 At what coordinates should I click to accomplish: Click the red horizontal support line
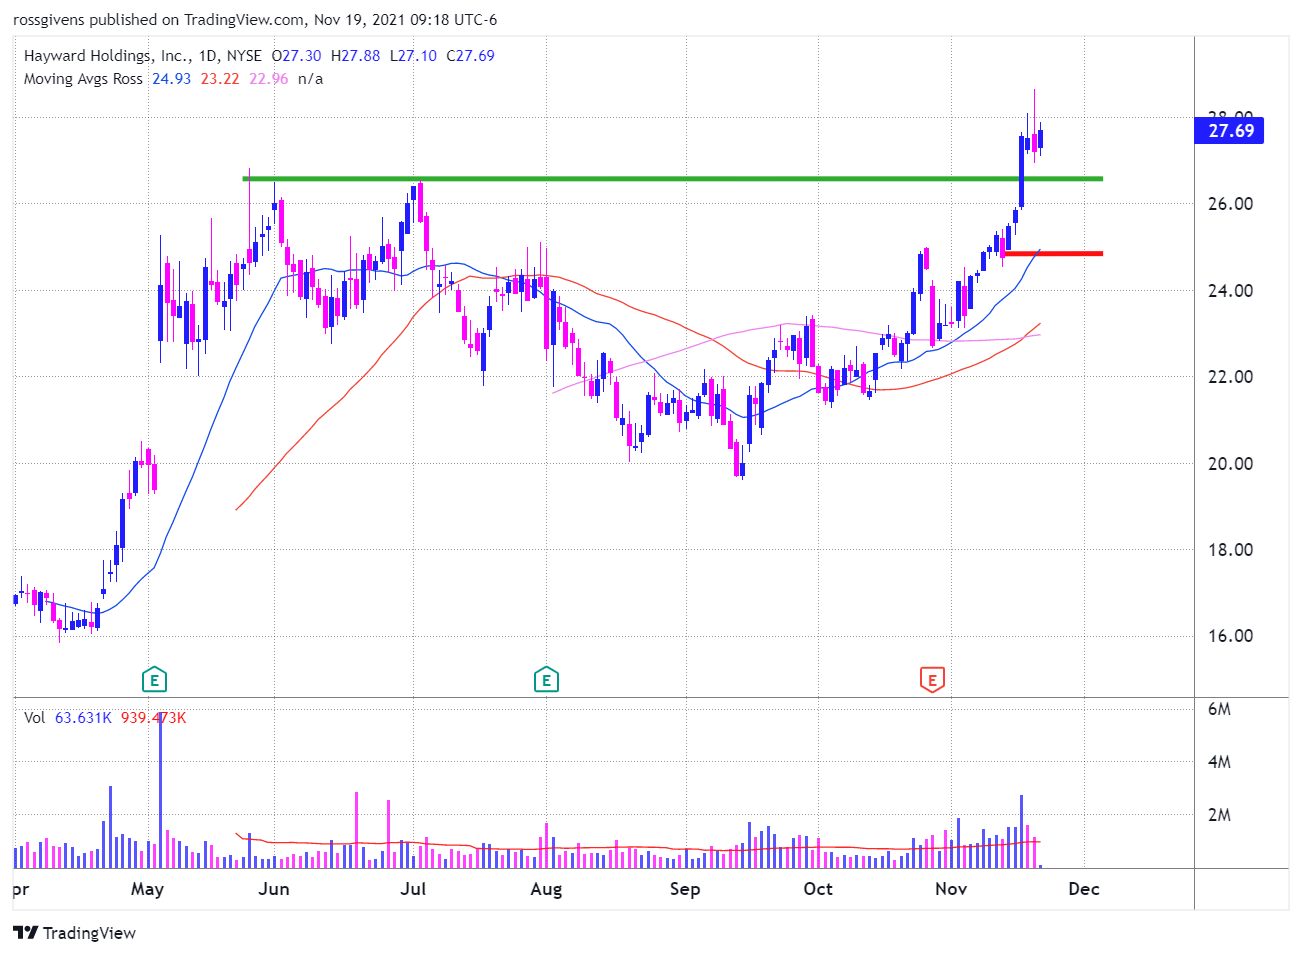click(1053, 253)
